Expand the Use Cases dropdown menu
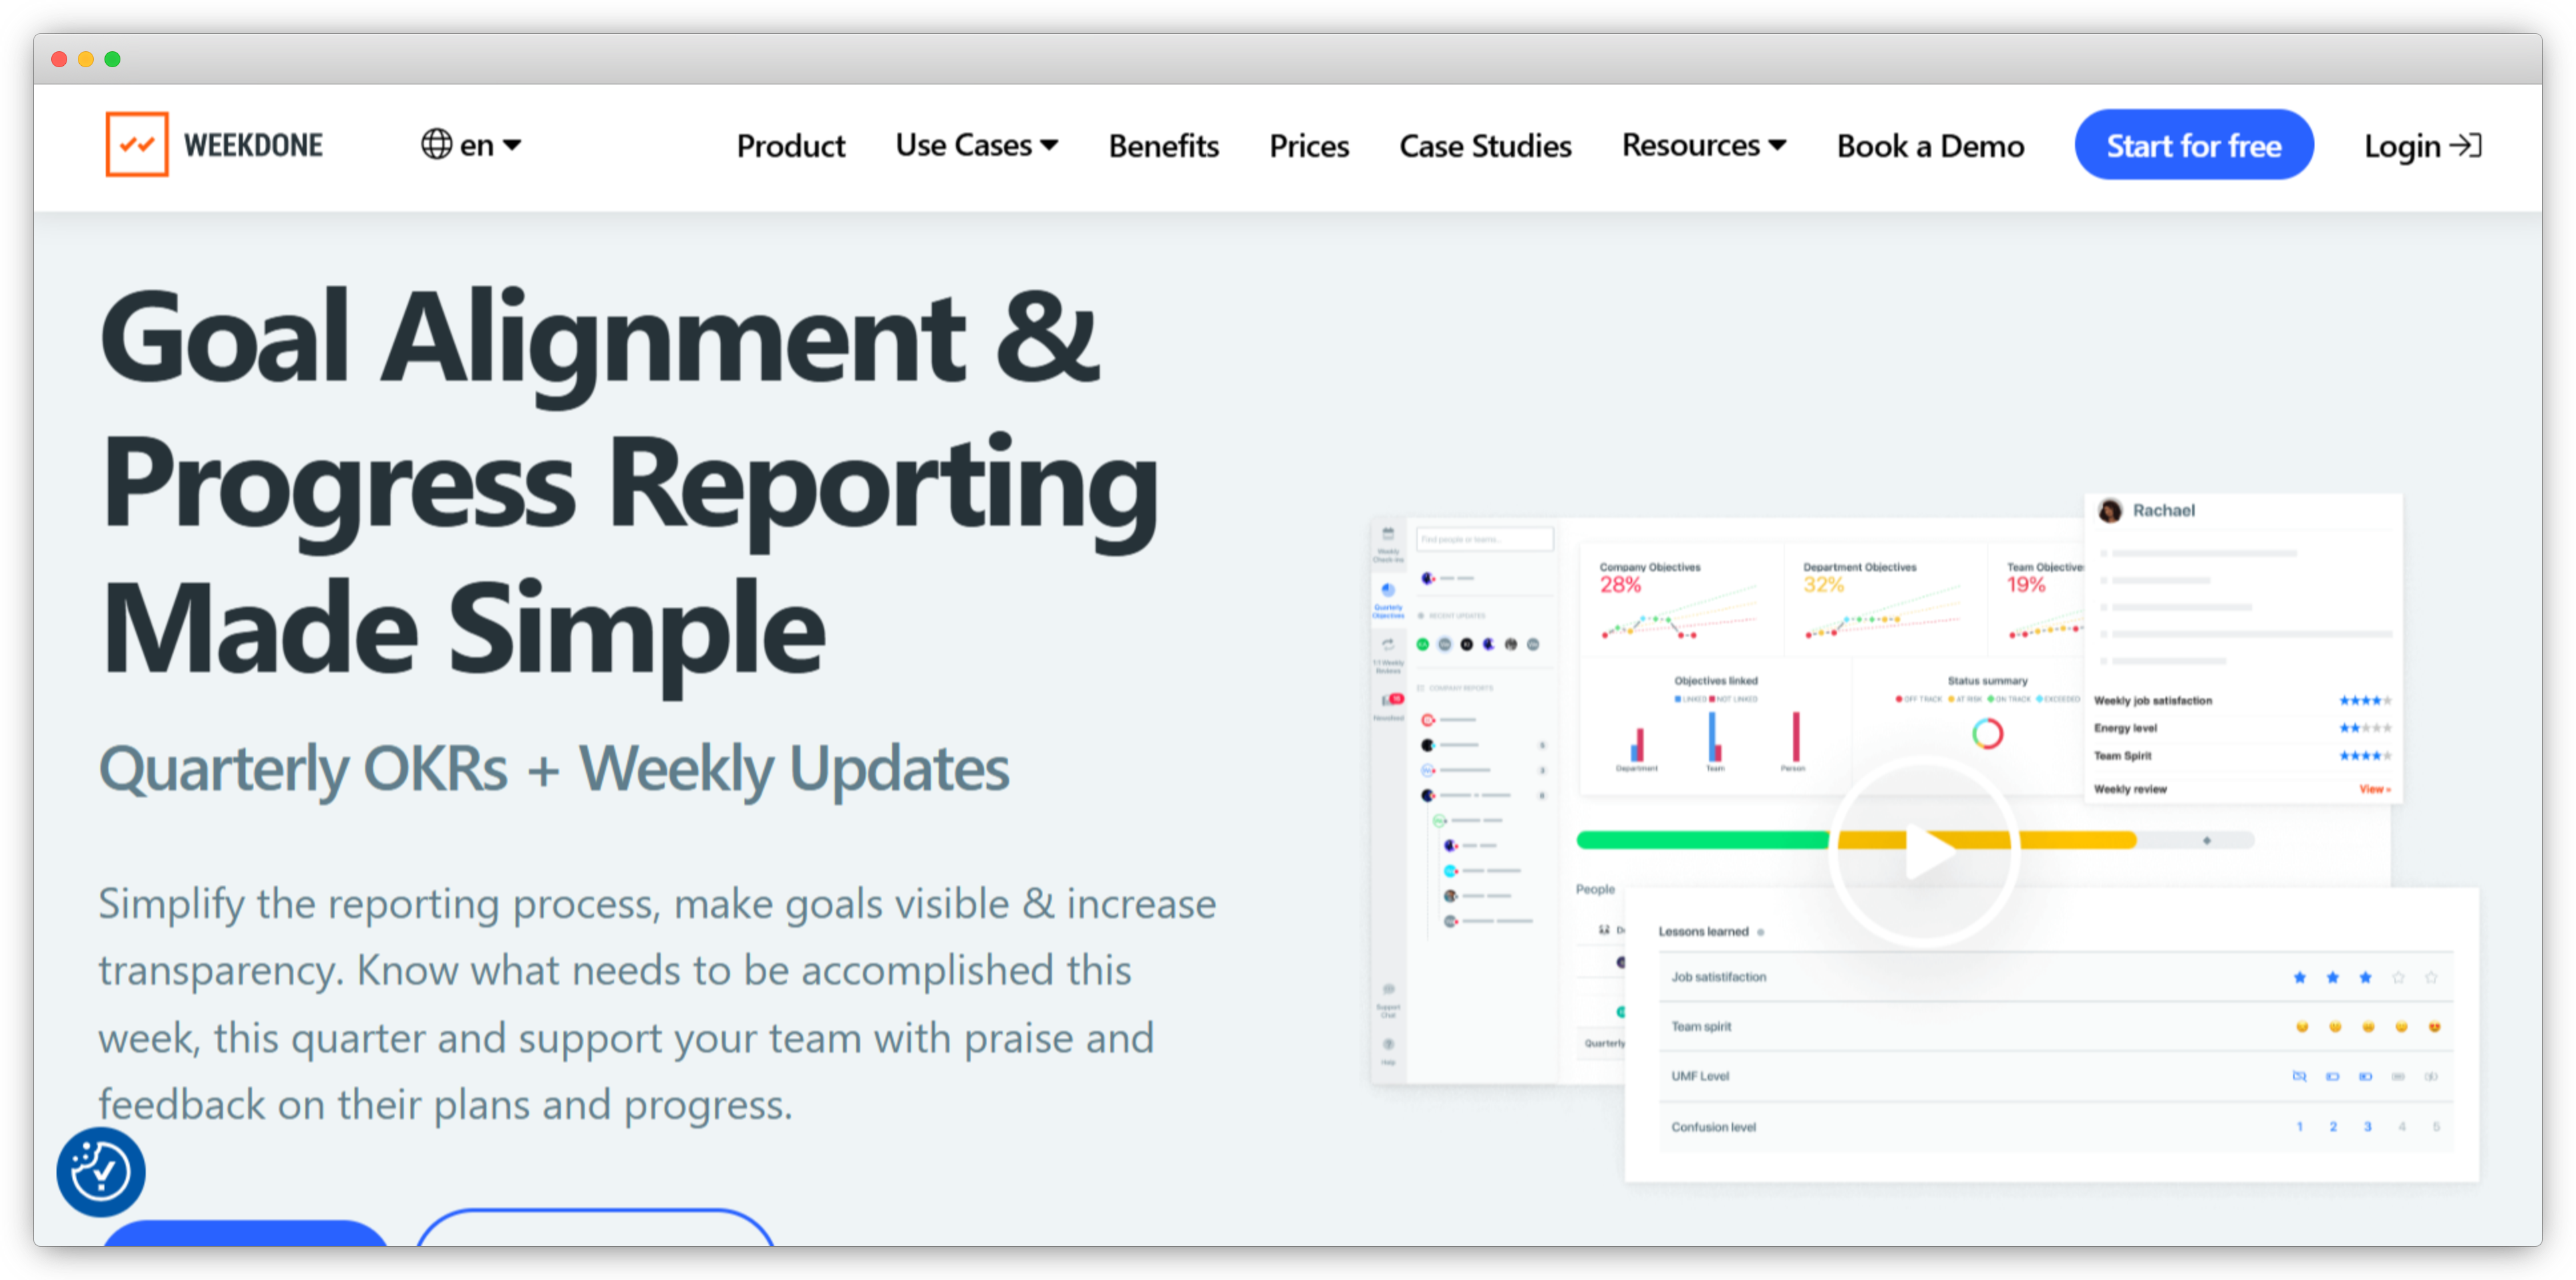 click(976, 146)
